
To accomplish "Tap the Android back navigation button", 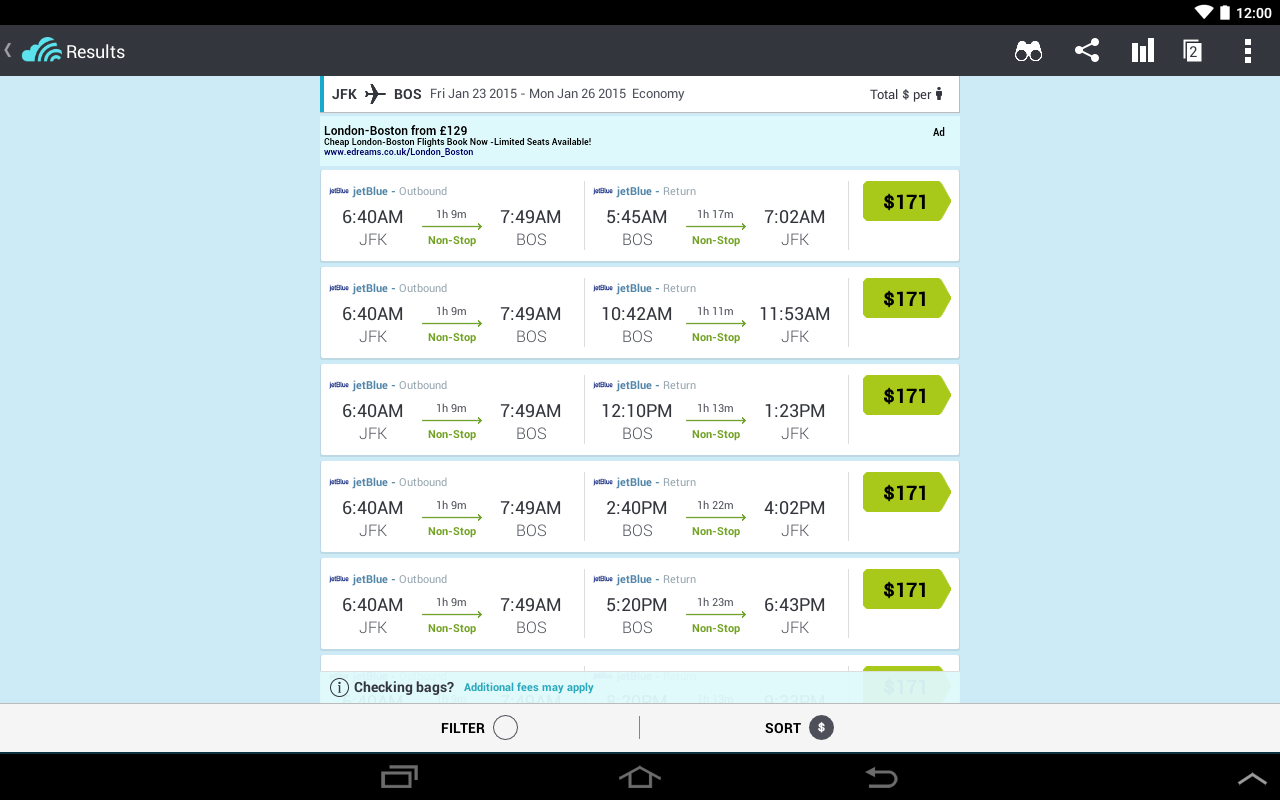I will [880, 777].
